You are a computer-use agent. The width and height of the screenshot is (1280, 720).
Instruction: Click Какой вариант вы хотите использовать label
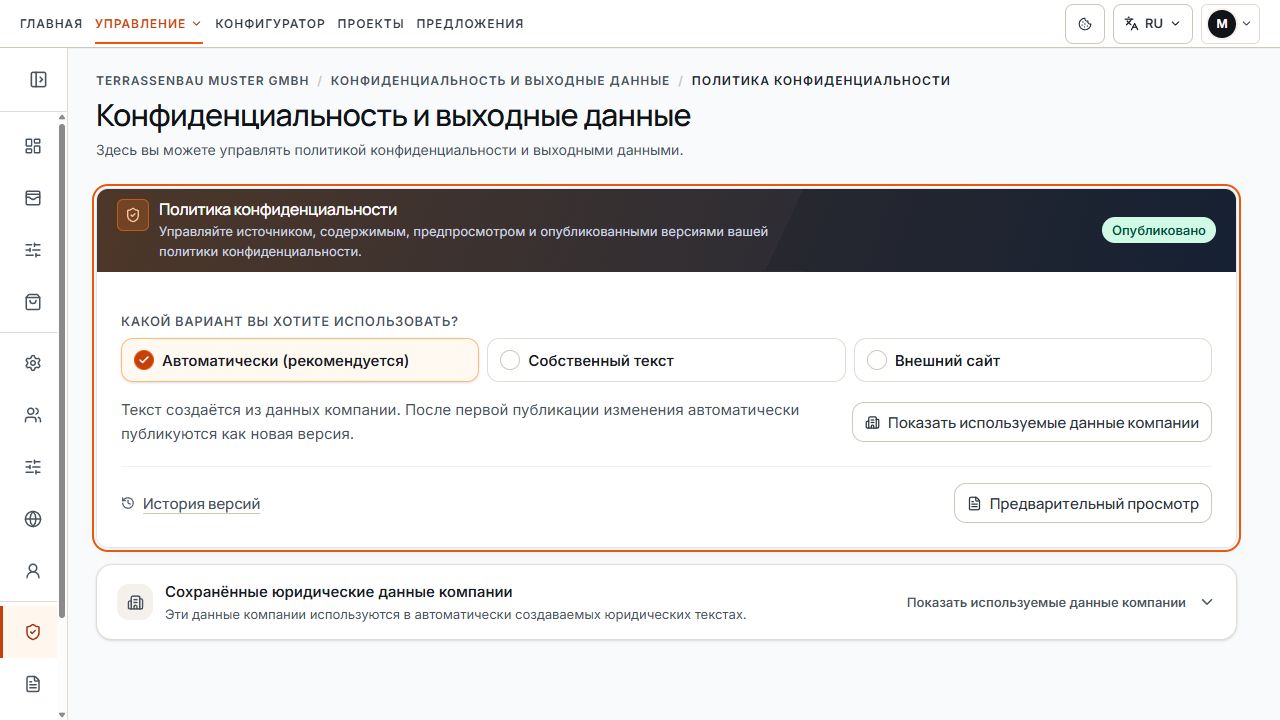tap(289, 321)
